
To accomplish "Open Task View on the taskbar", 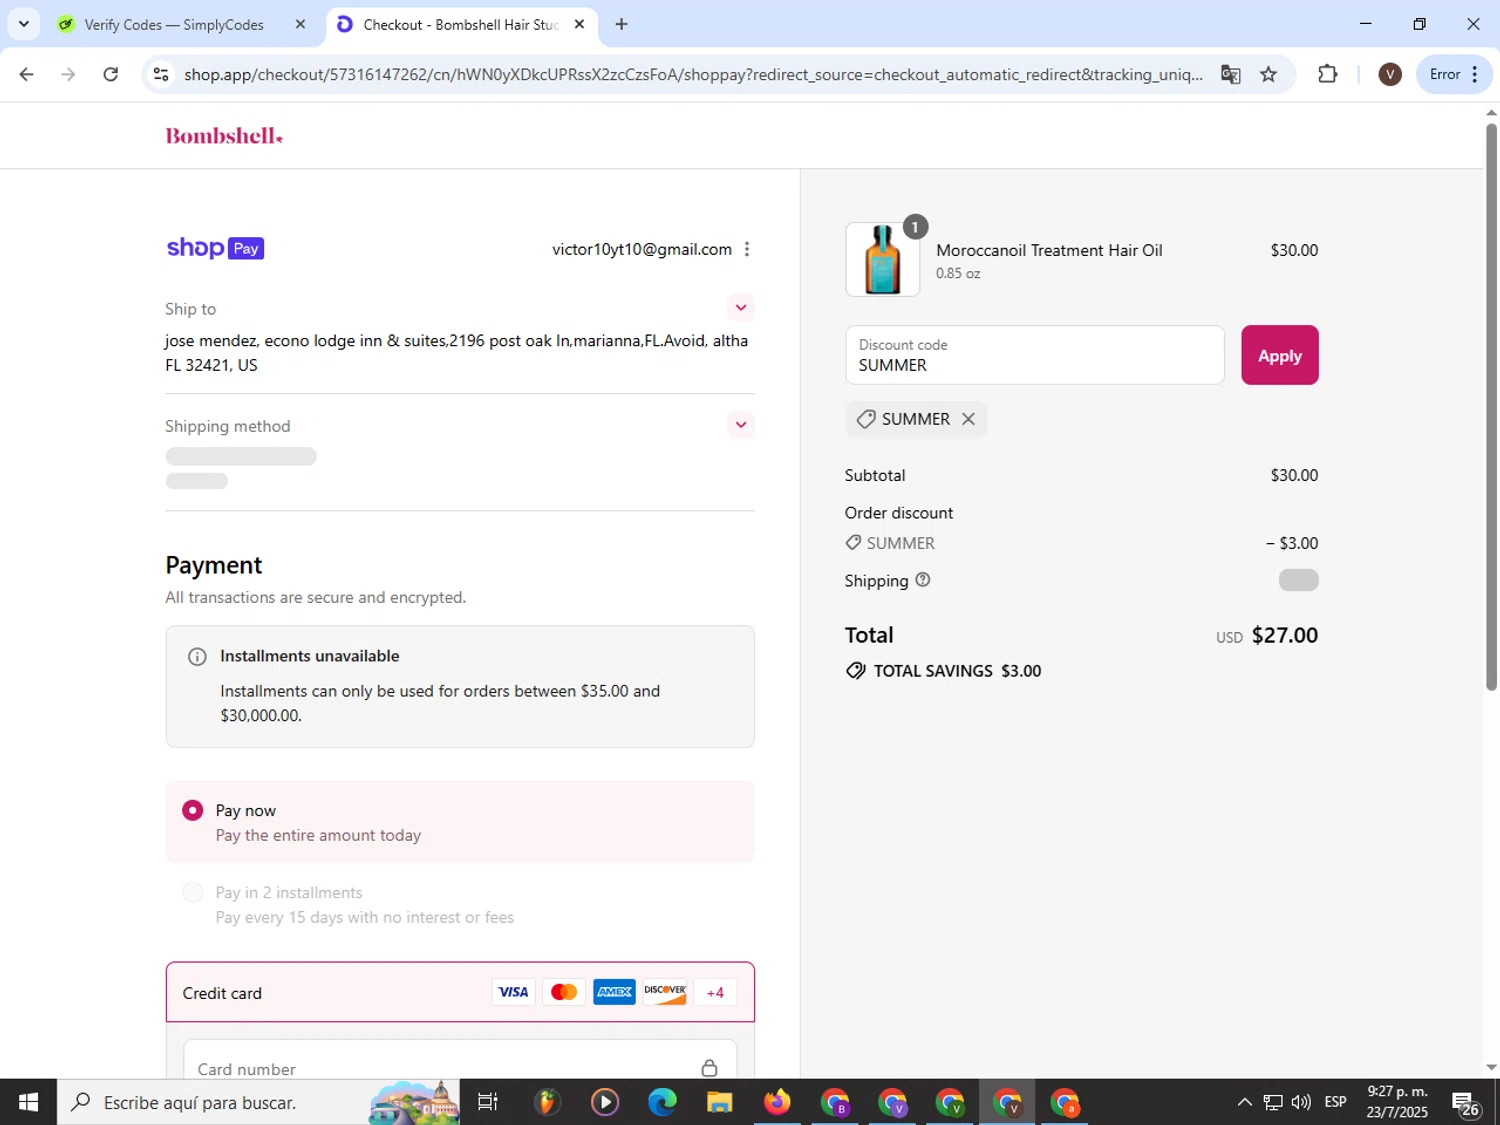I will point(488,1102).
